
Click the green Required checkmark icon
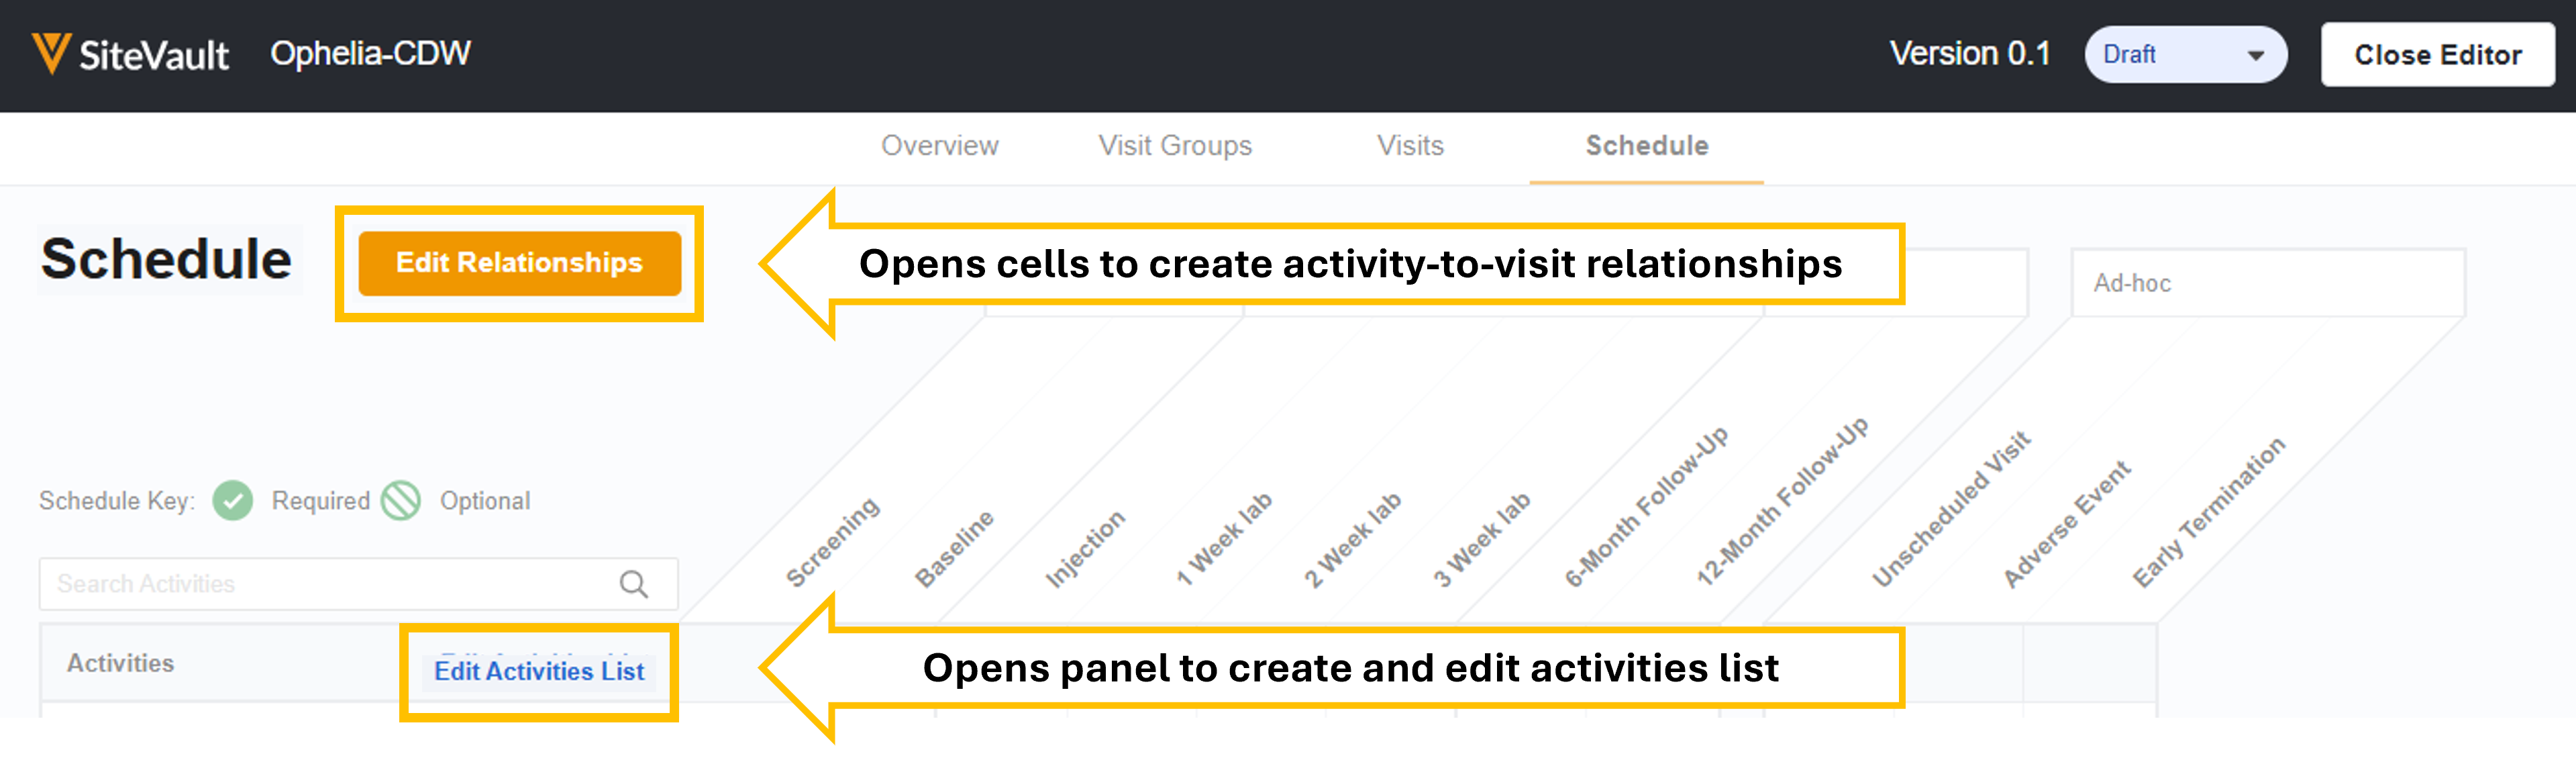point(233,501)
